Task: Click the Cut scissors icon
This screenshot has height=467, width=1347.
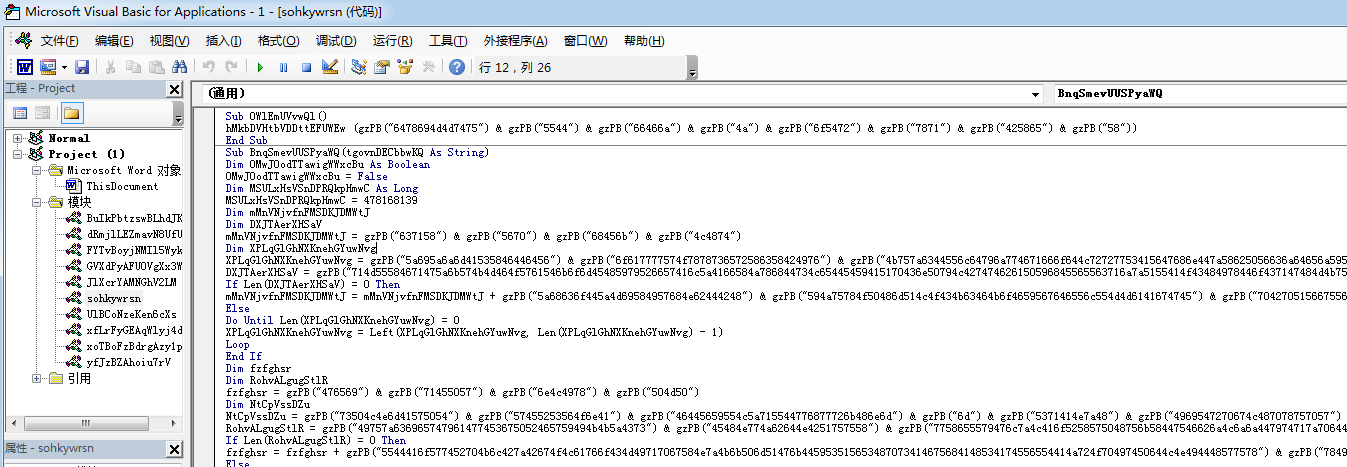Action: tap(111, 67)
